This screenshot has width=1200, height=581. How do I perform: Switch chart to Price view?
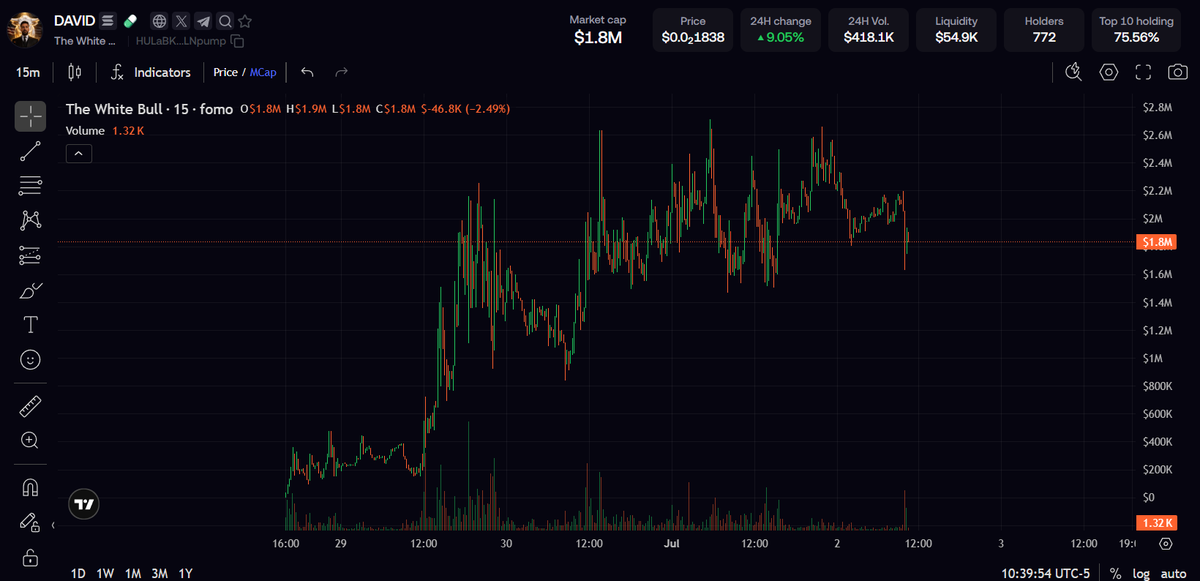[225, 72]
